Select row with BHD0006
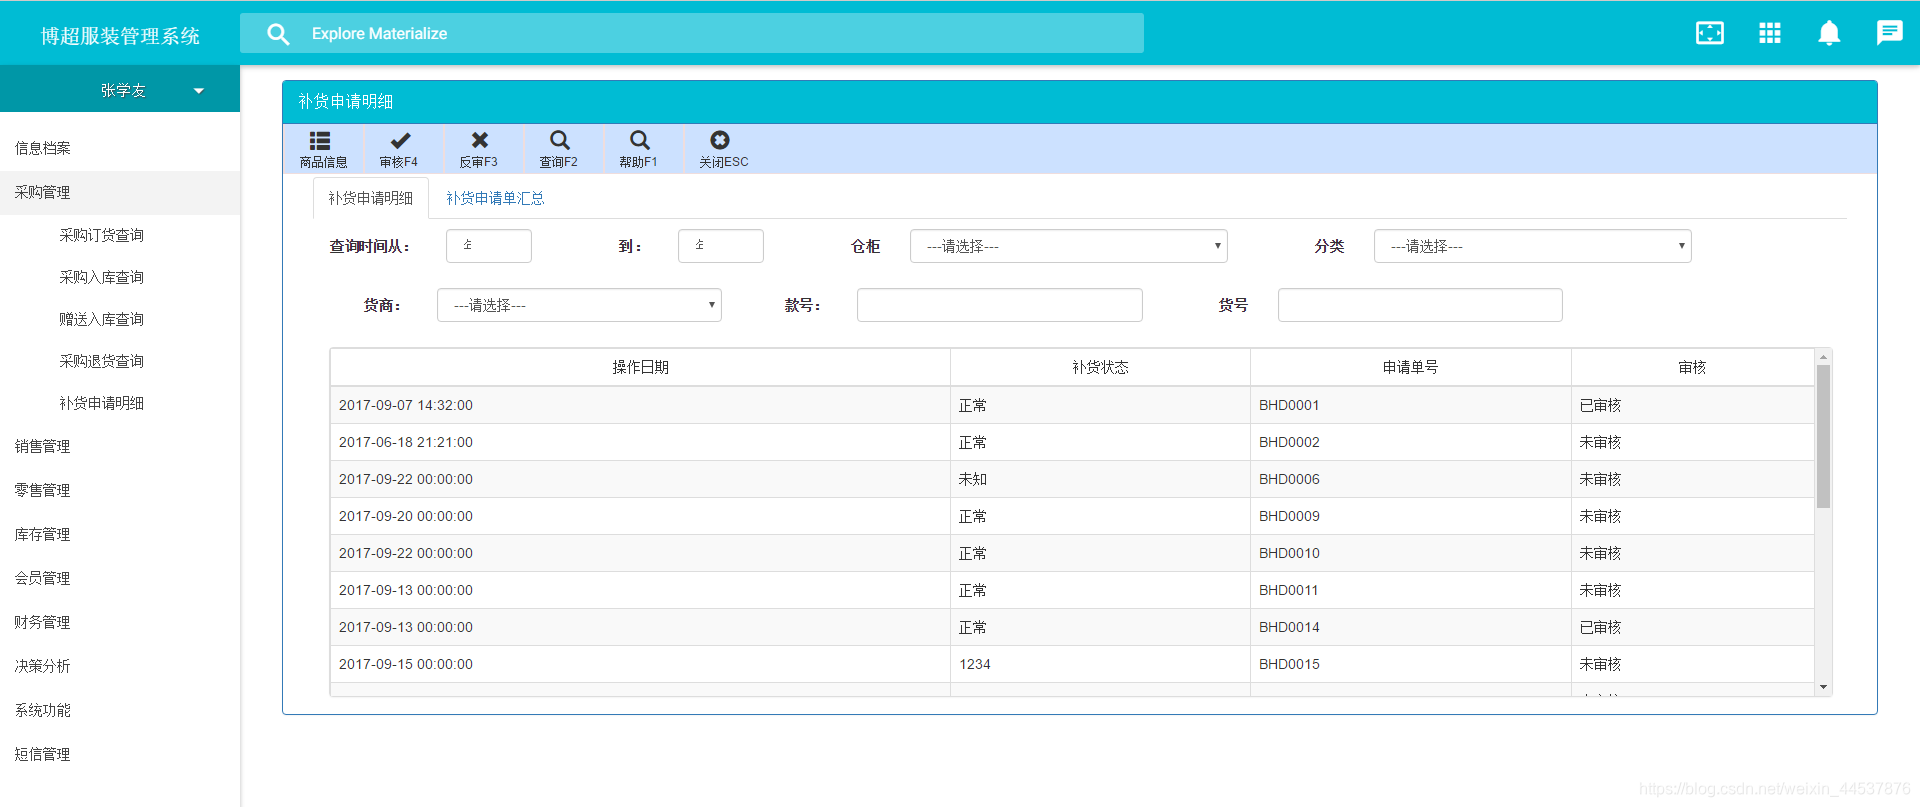The height and width of the screenshot is (807, 1920). 1072,479
